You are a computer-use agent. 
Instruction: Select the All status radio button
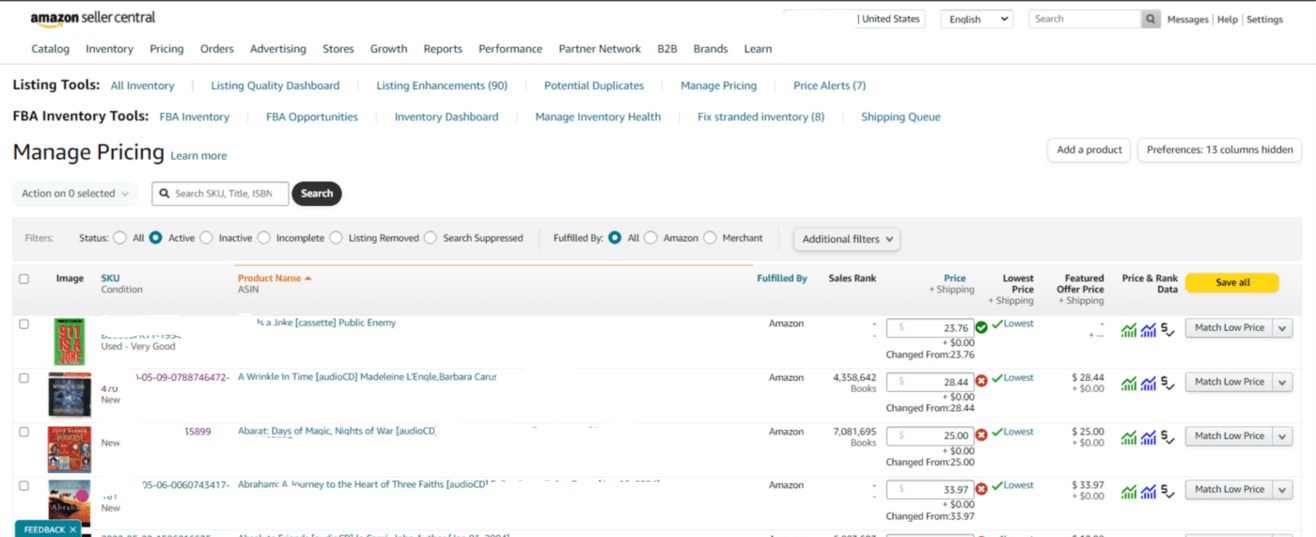pos(120,238)
